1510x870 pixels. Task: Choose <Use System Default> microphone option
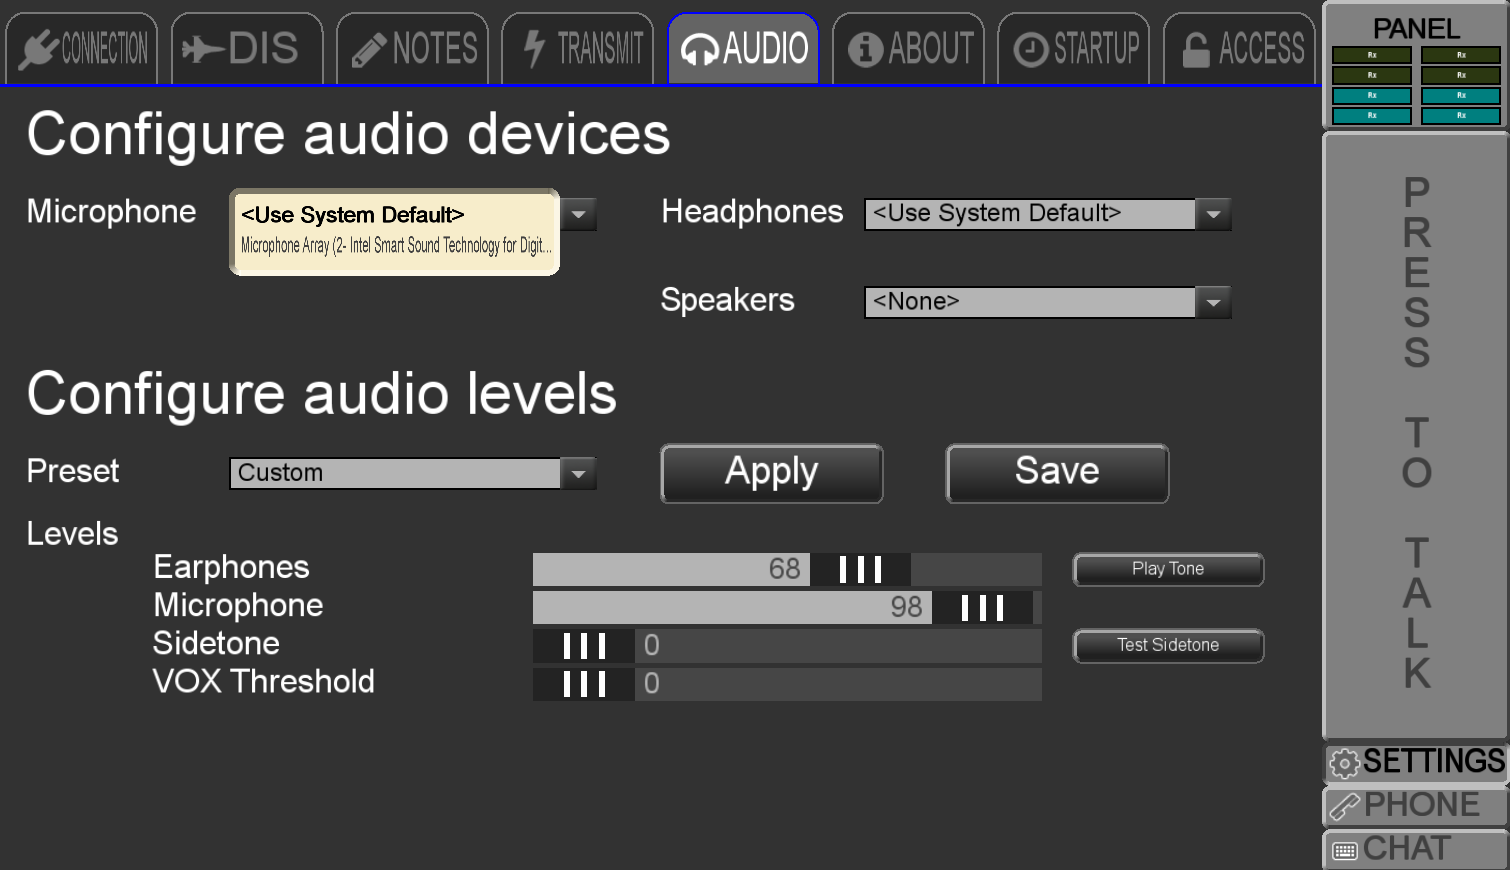[394, 215]
